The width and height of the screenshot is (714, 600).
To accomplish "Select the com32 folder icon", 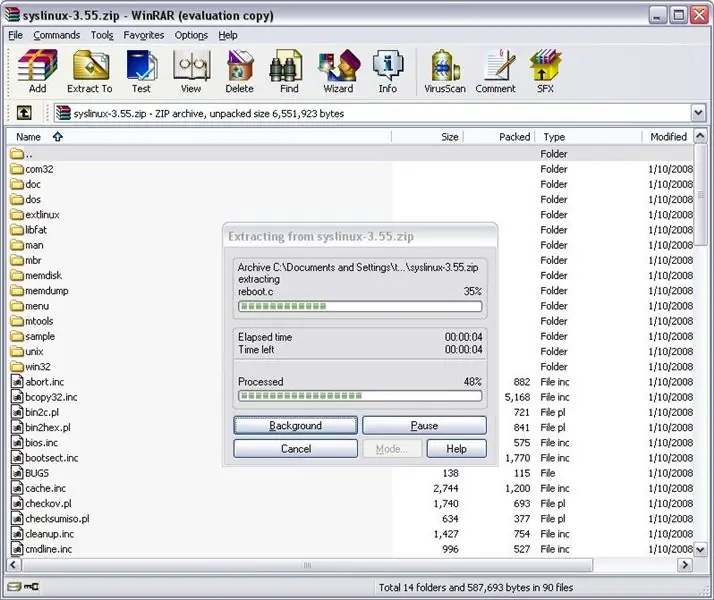I will [17, 169].
